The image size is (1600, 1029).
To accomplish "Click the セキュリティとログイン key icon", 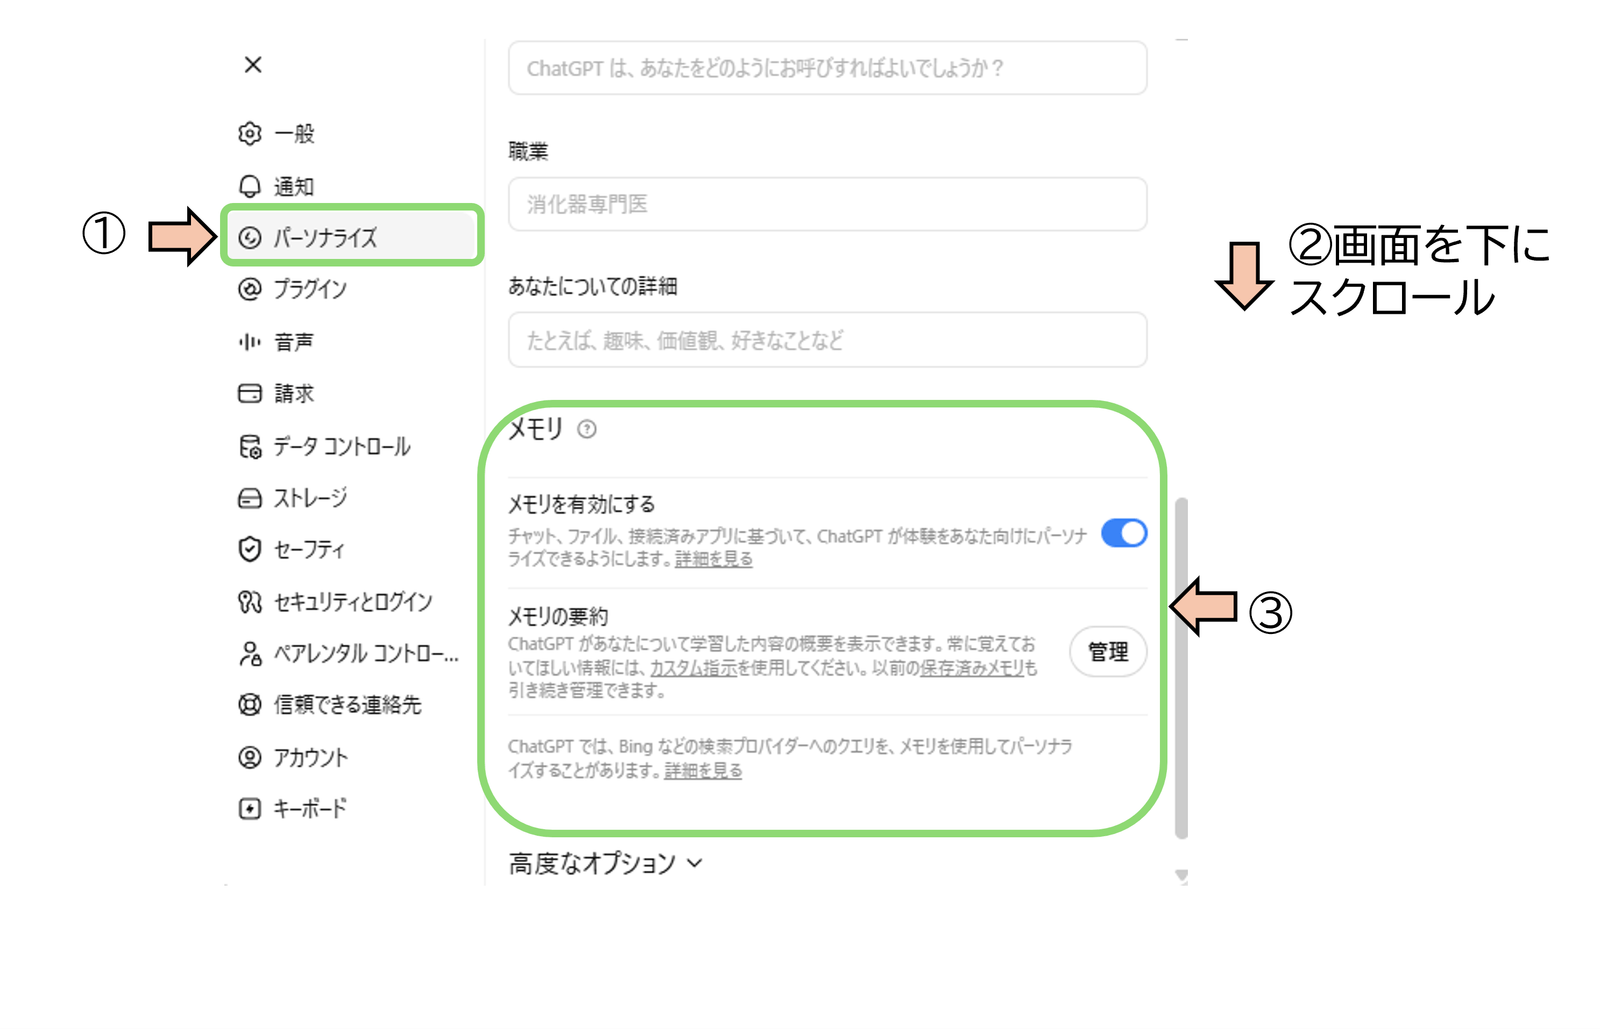I will [x=250, y=601].
